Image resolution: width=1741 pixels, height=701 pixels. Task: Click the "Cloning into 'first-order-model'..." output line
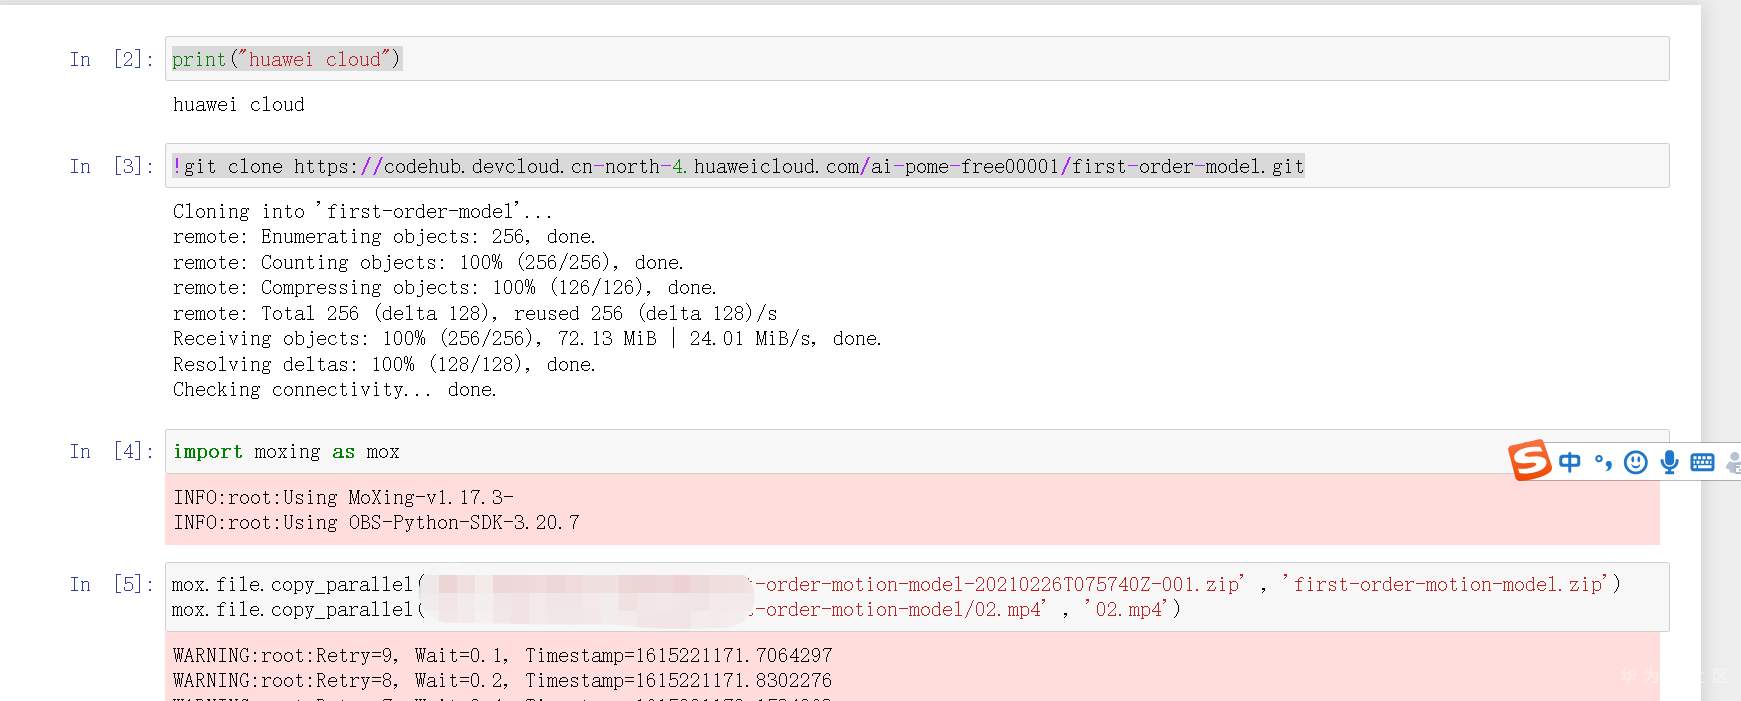pyautogui.click(x=362, y=211)
